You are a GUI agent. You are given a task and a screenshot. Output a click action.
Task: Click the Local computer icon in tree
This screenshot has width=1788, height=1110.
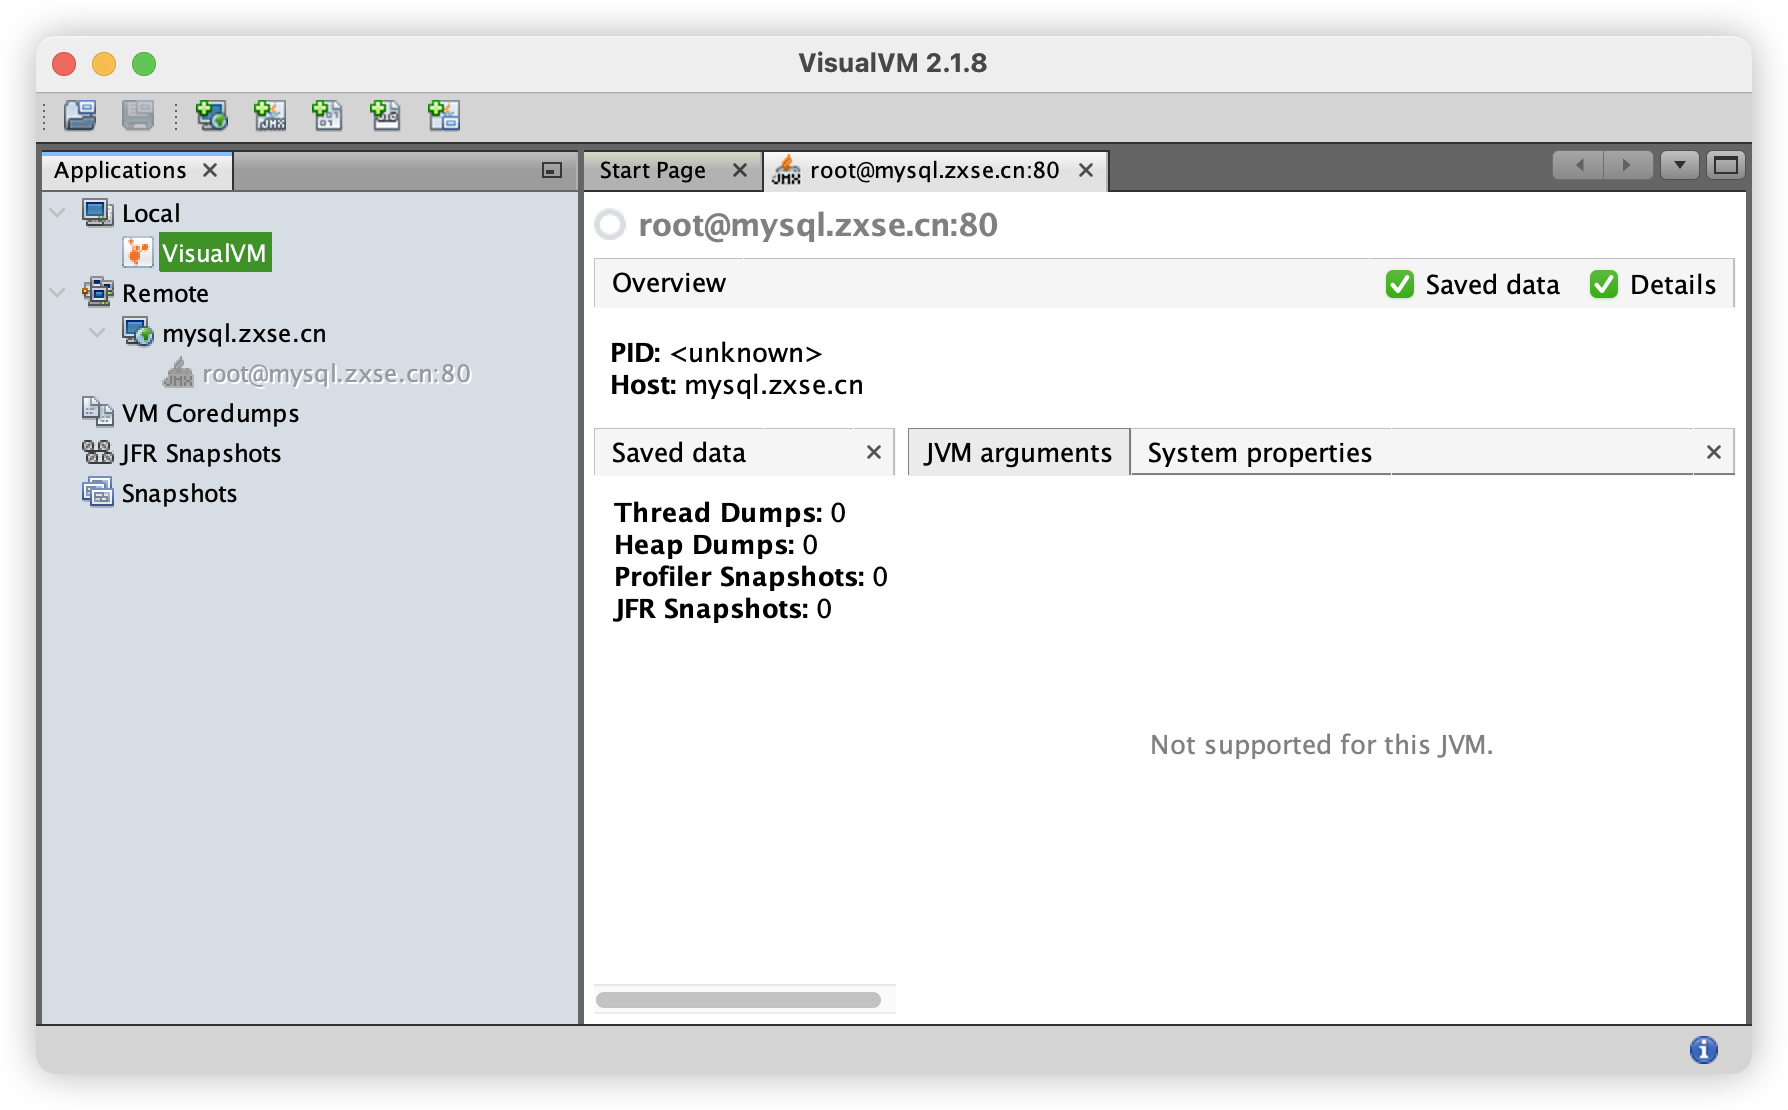(x=98, y=213)
